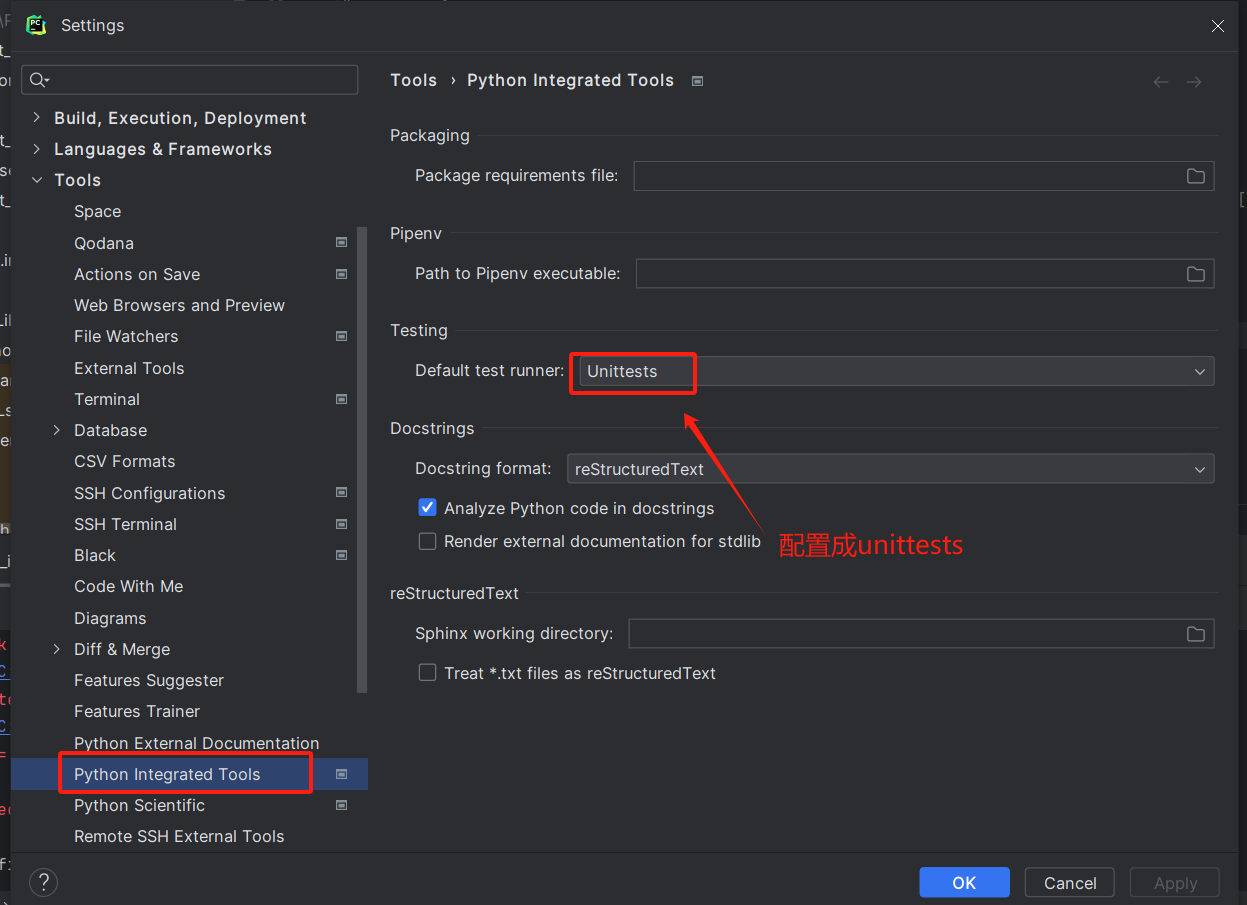This screenshot has height=905, width=1247.
Task: Enable Render external documentation for stdlib
Action: (x=428, y=541)
